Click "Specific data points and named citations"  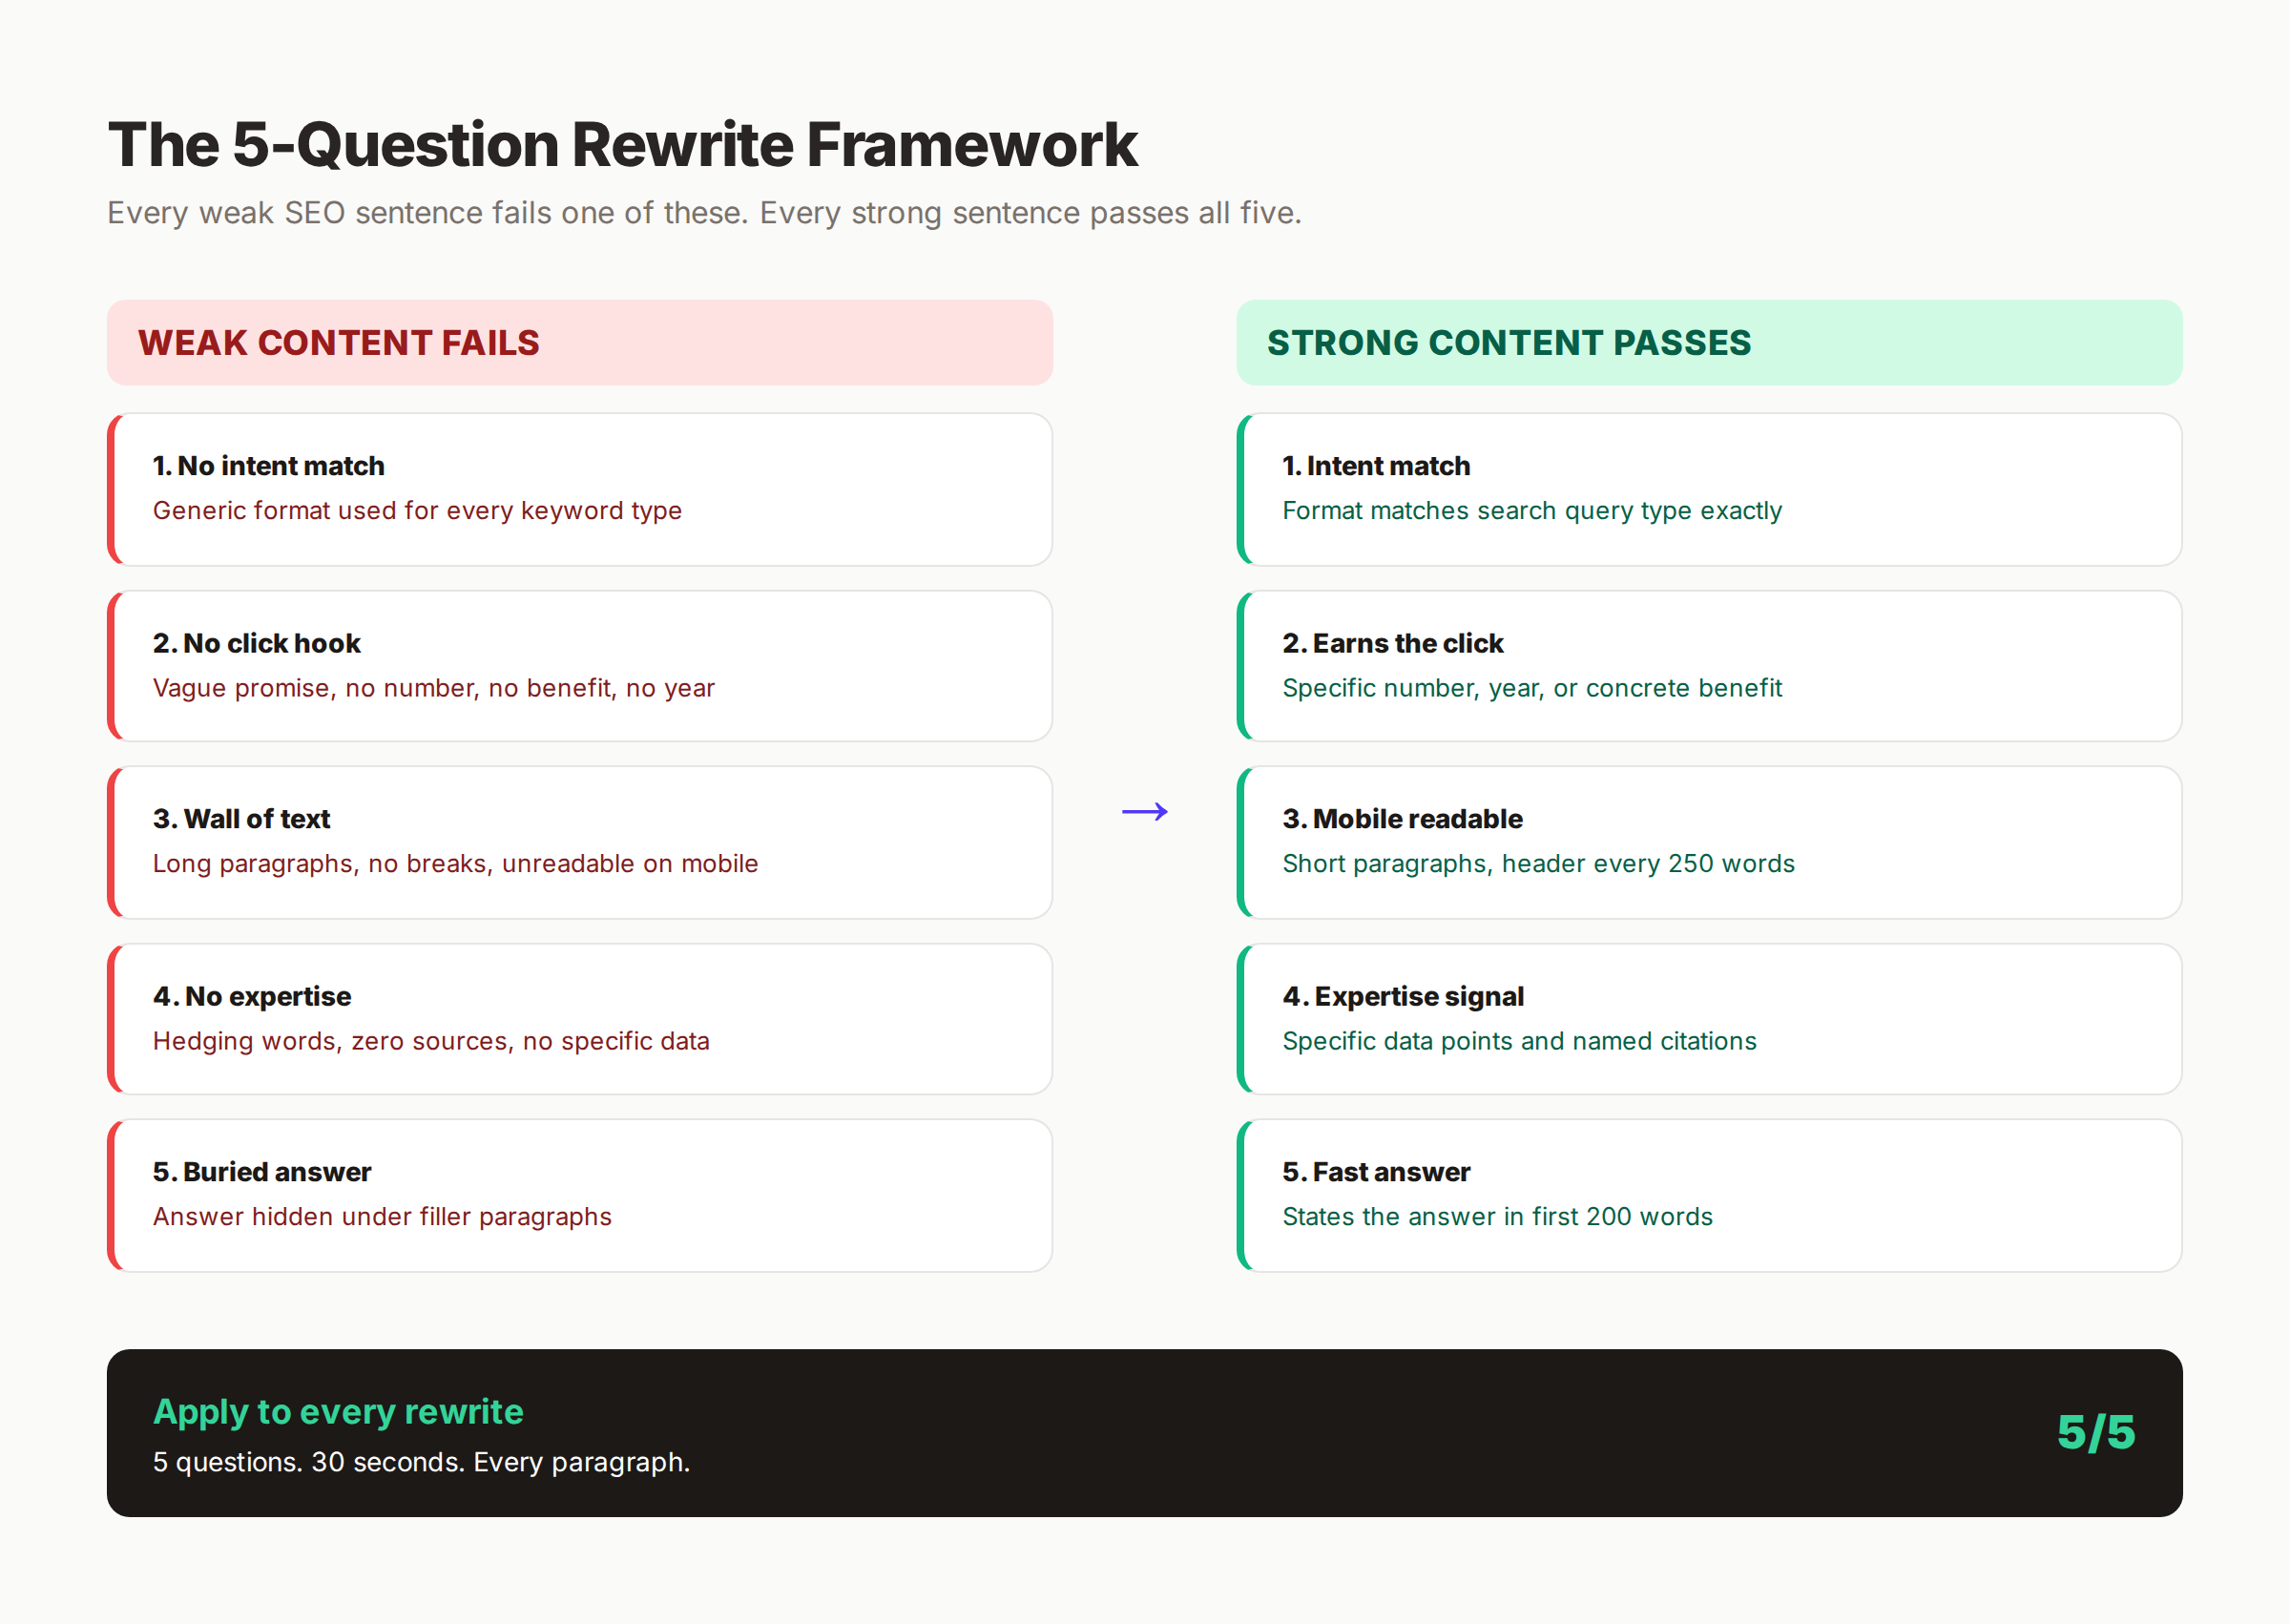(1519, 1041)
